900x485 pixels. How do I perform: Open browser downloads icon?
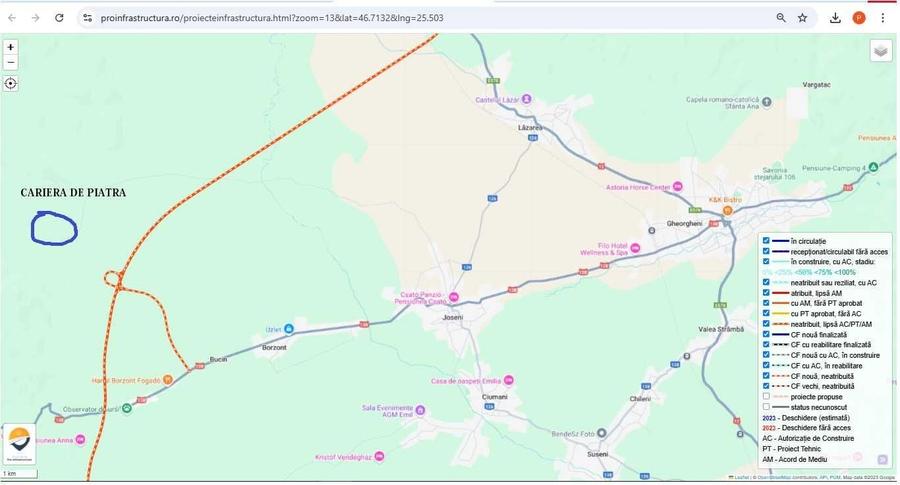point(835,18)
